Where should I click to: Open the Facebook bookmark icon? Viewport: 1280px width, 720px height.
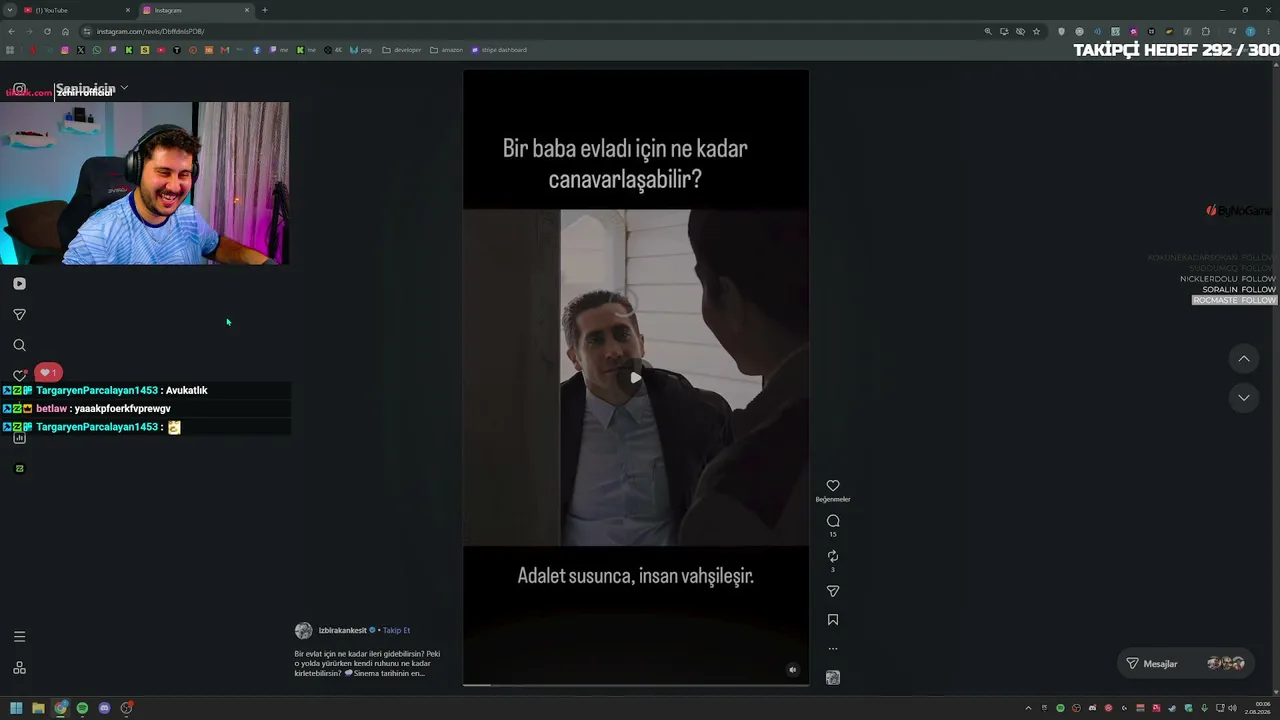[x=257, y=50]
